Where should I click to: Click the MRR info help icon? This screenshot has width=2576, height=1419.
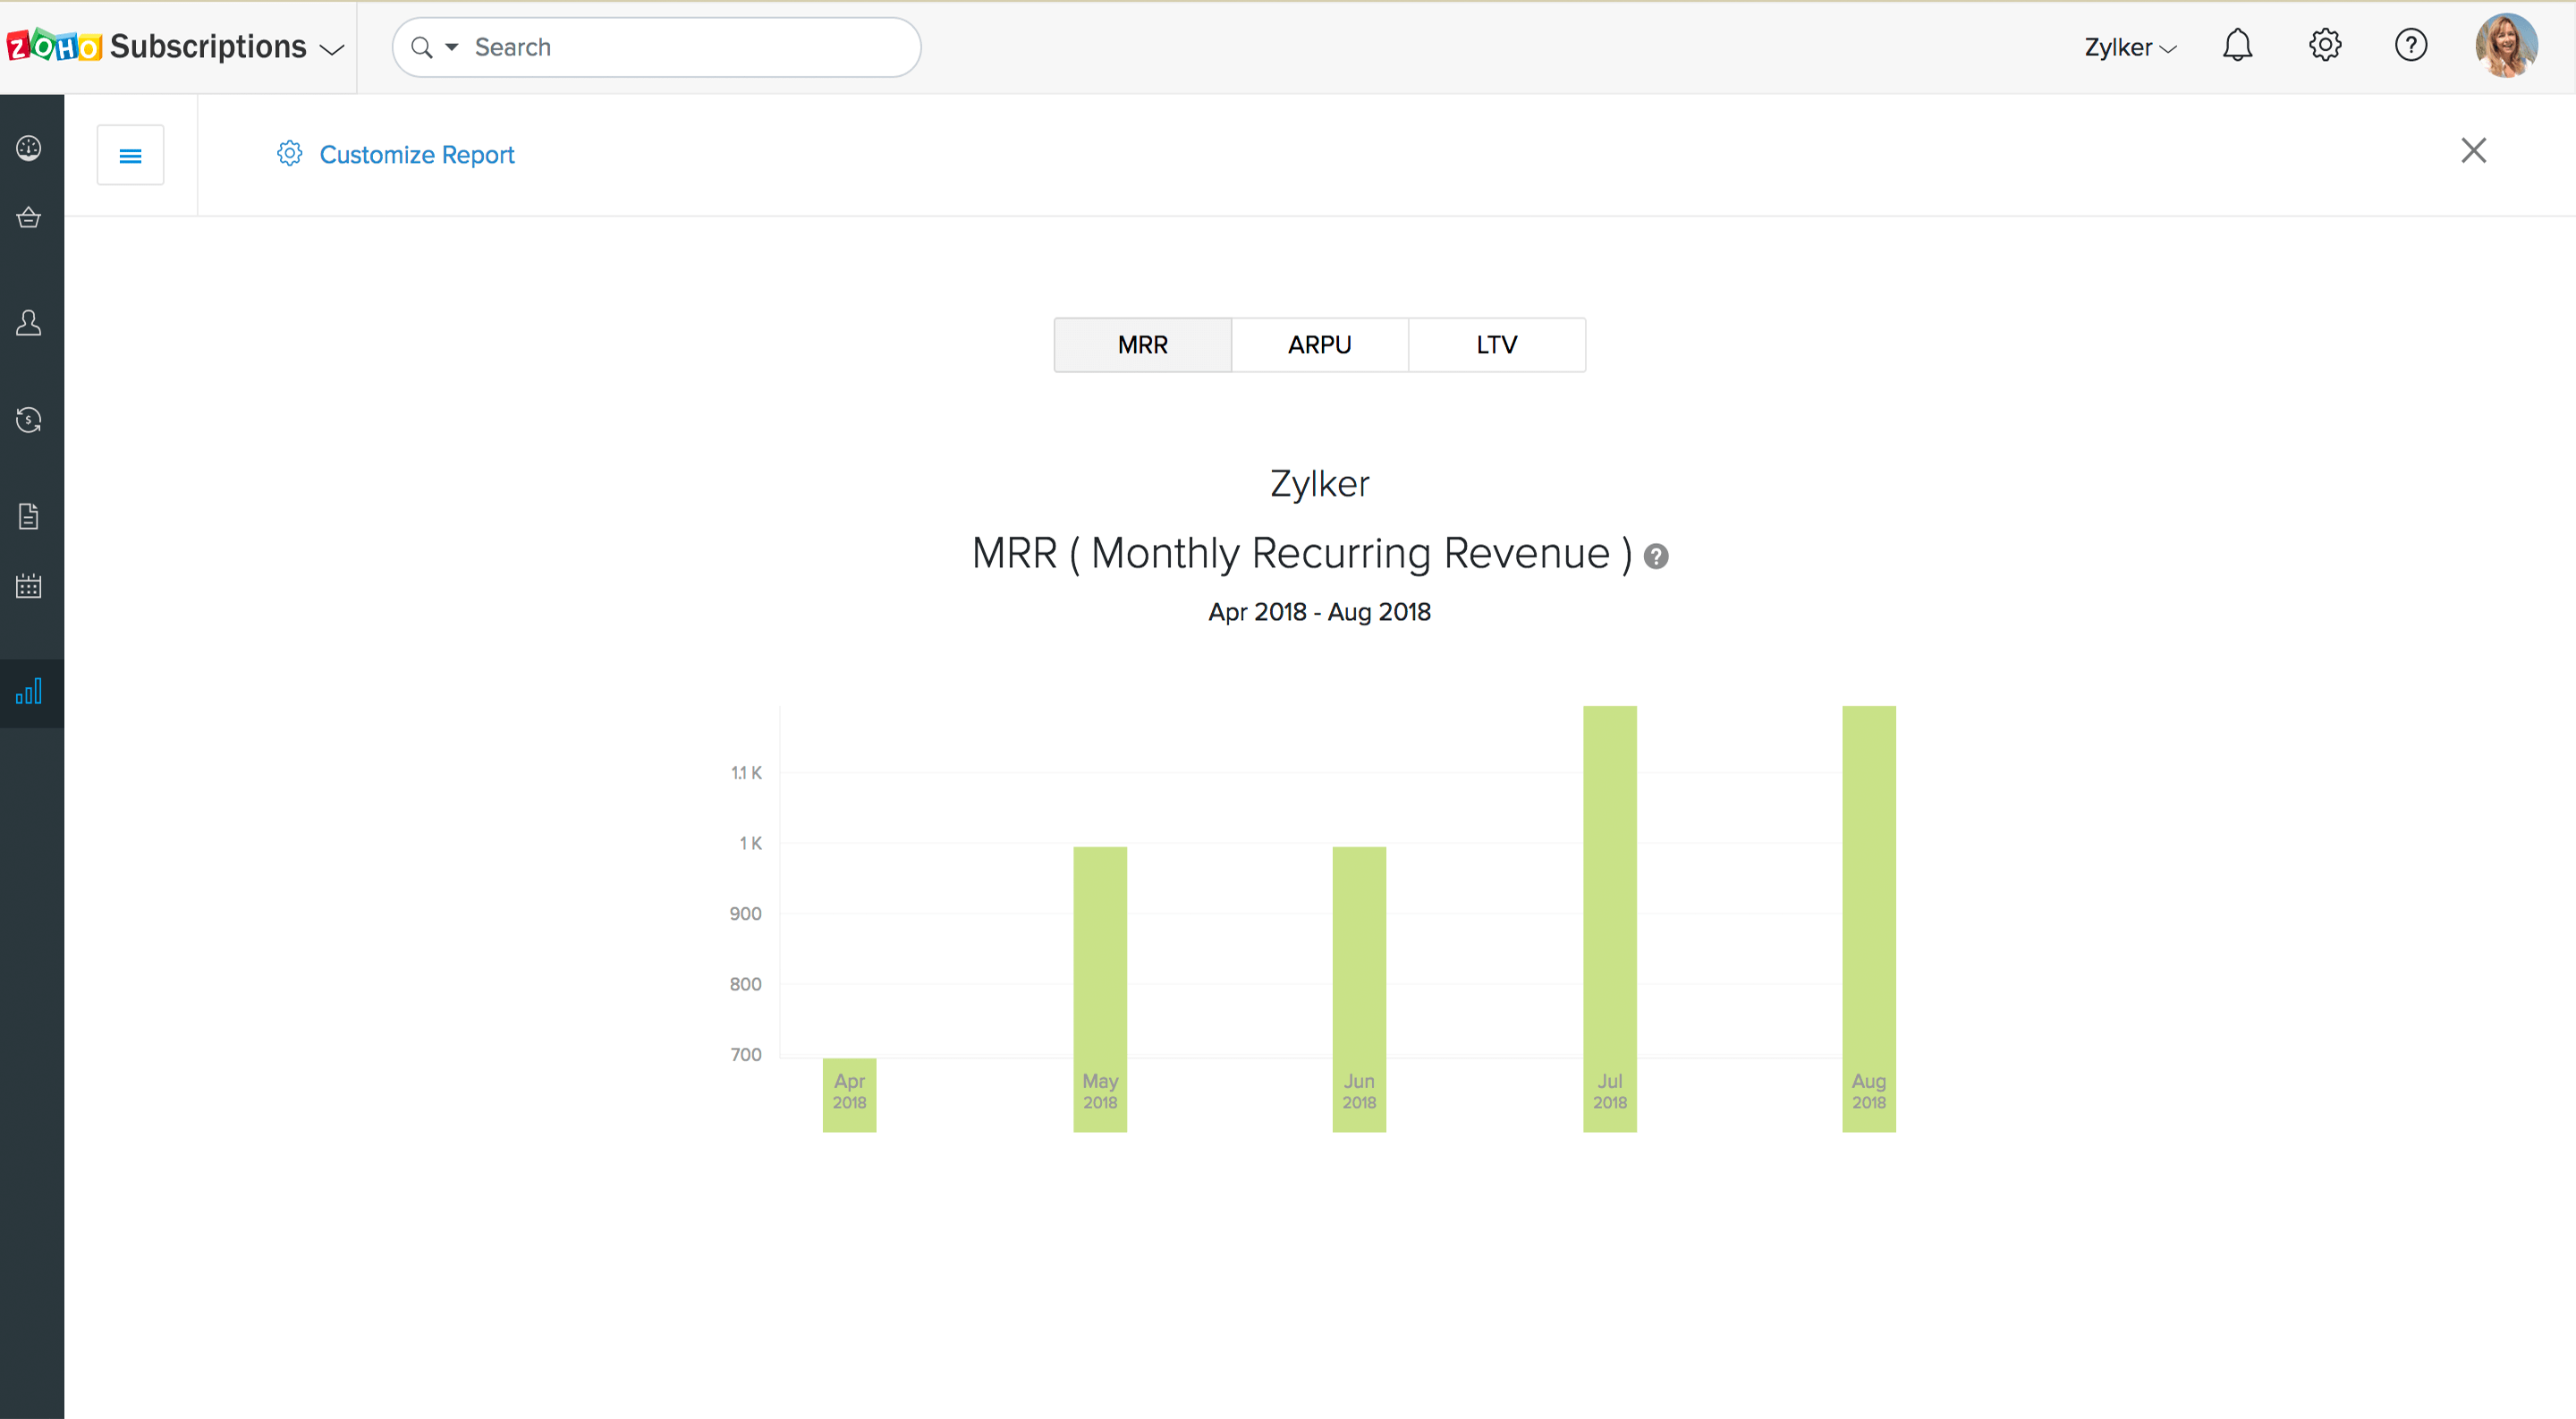[x=1656, y=556]
